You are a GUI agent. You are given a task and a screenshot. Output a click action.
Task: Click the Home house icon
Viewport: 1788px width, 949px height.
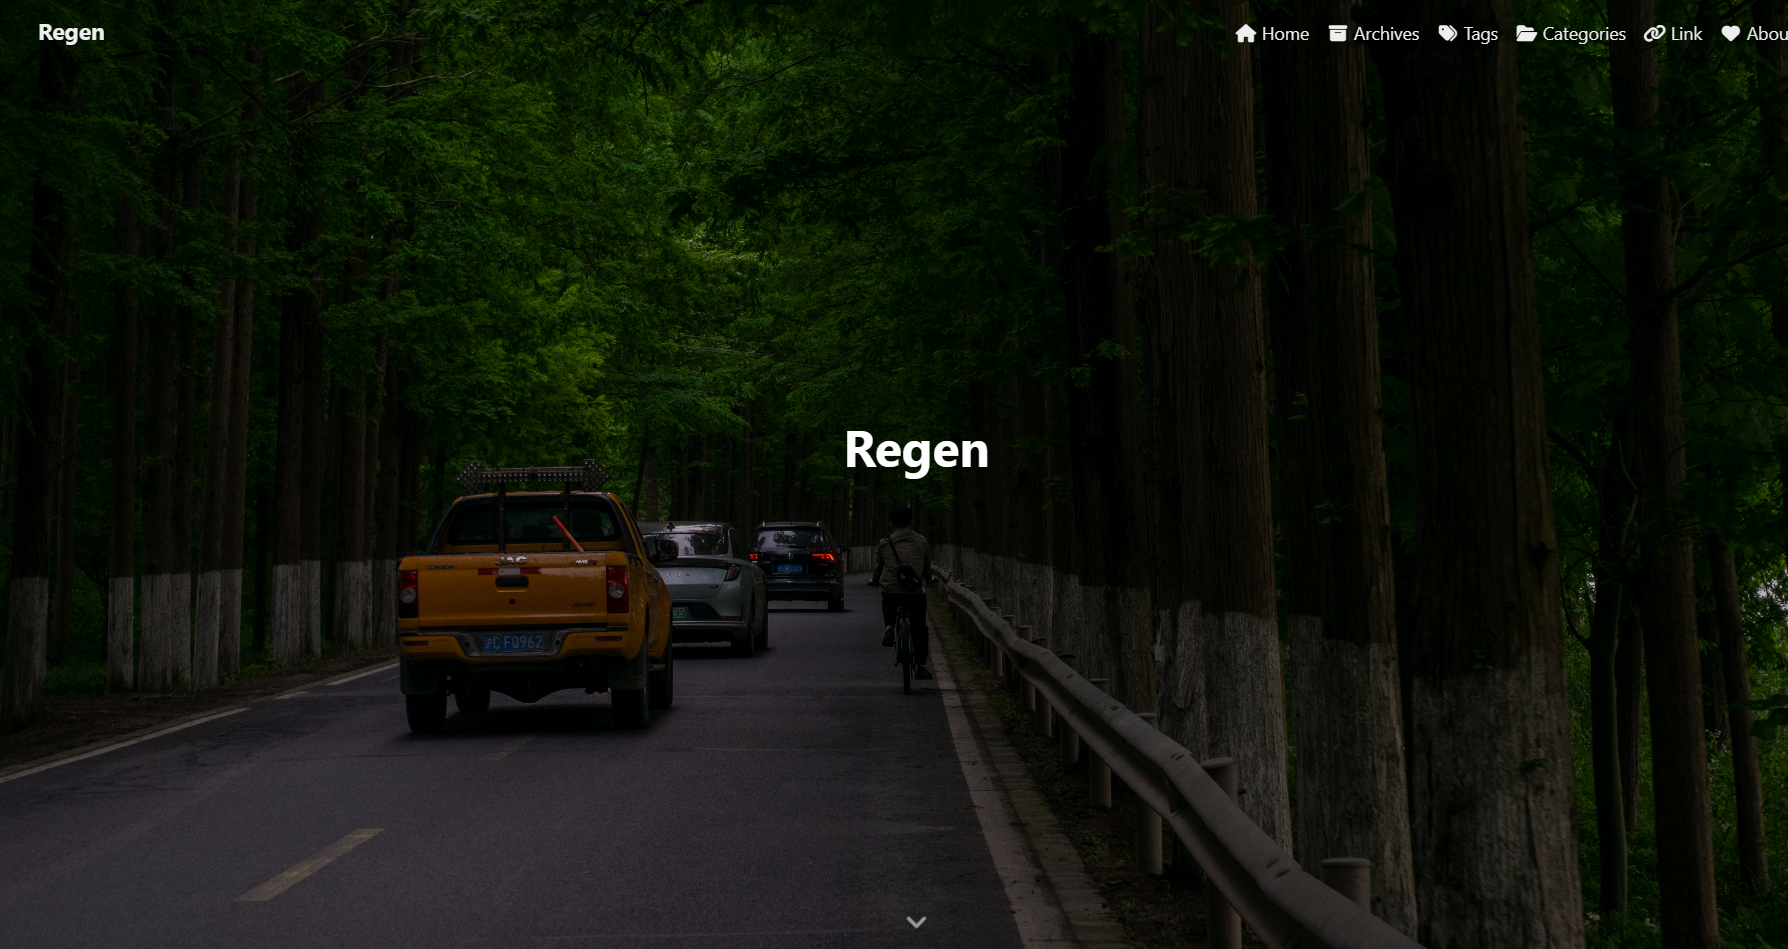tap(1245, 34)
